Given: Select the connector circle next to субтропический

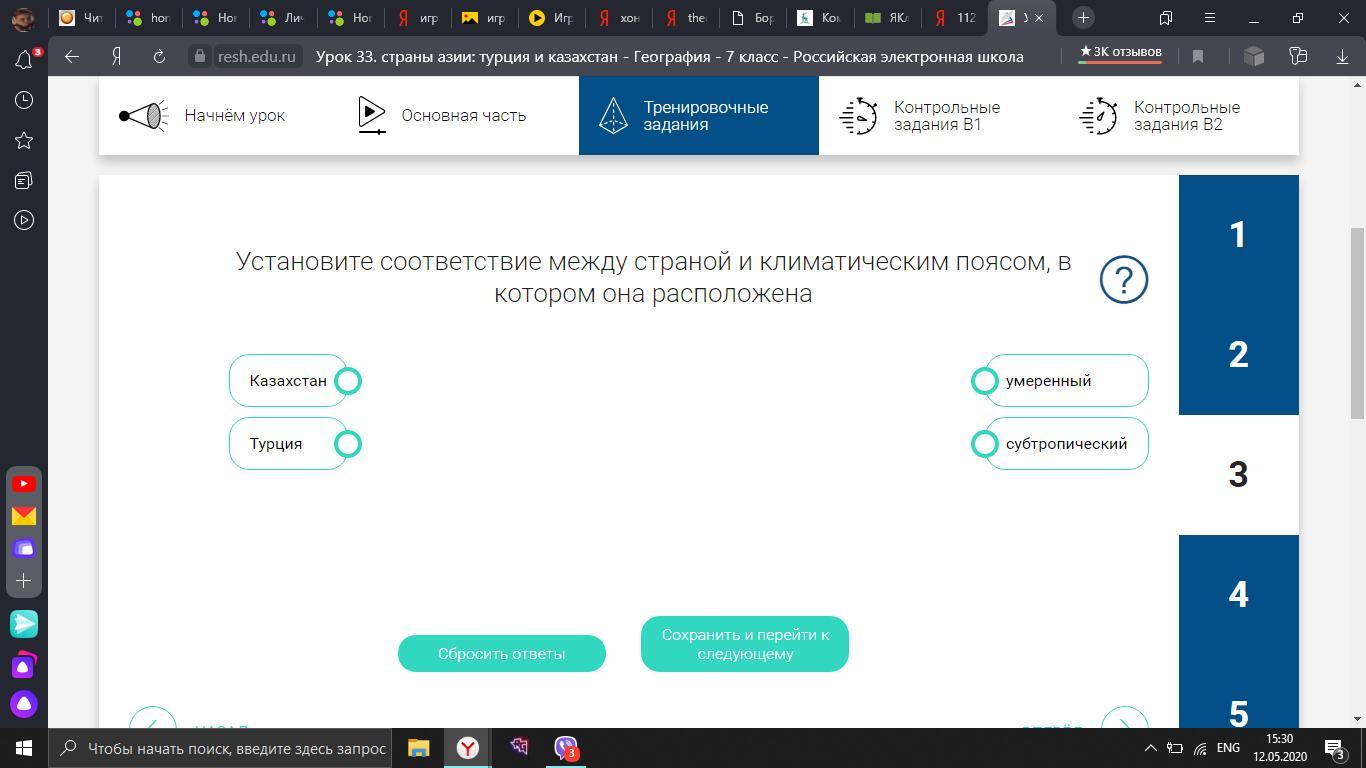Looking at the screenshot, I should tap(985, 444).
